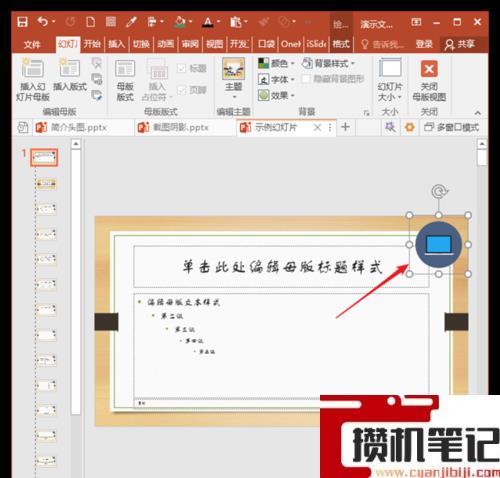Click the 第二级 bullet text
Screen dimensions: 500x478
tap(172, 316)
